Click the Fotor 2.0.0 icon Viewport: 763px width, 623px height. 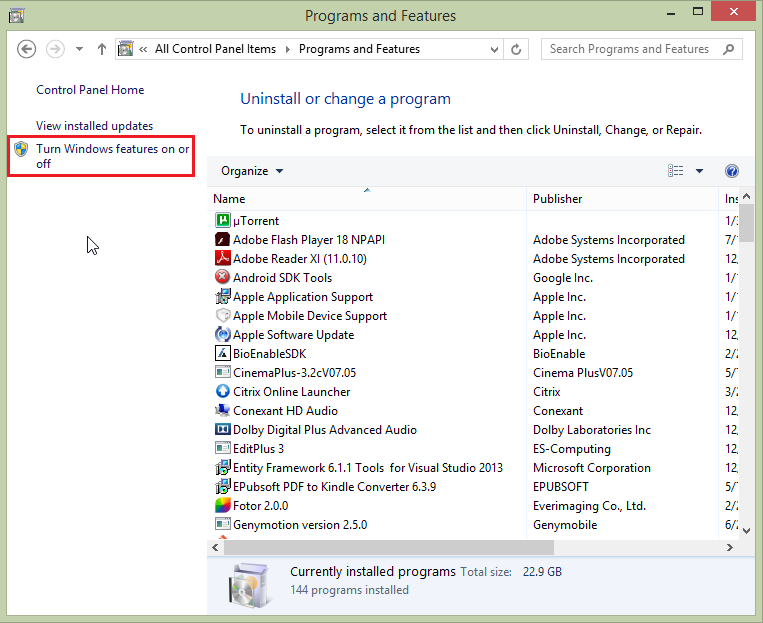click(222, 505)
